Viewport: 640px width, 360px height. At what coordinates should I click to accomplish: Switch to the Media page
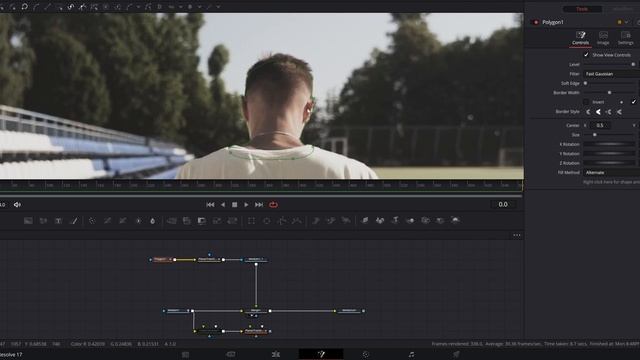click(x=185, y=354)
